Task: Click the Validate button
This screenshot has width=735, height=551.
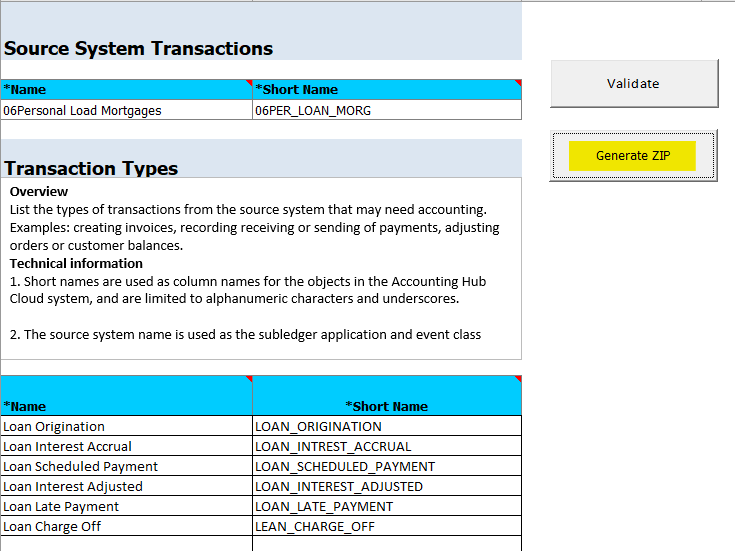Action: tap(633, 84)
